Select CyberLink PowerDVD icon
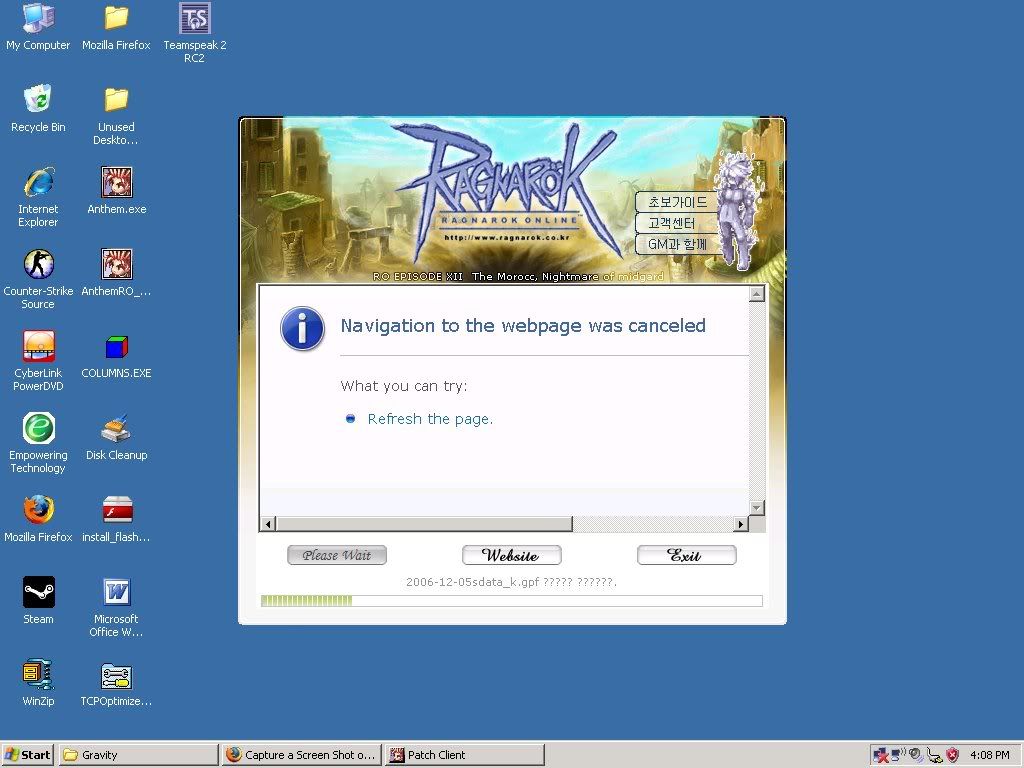 (x=38, y=360)
